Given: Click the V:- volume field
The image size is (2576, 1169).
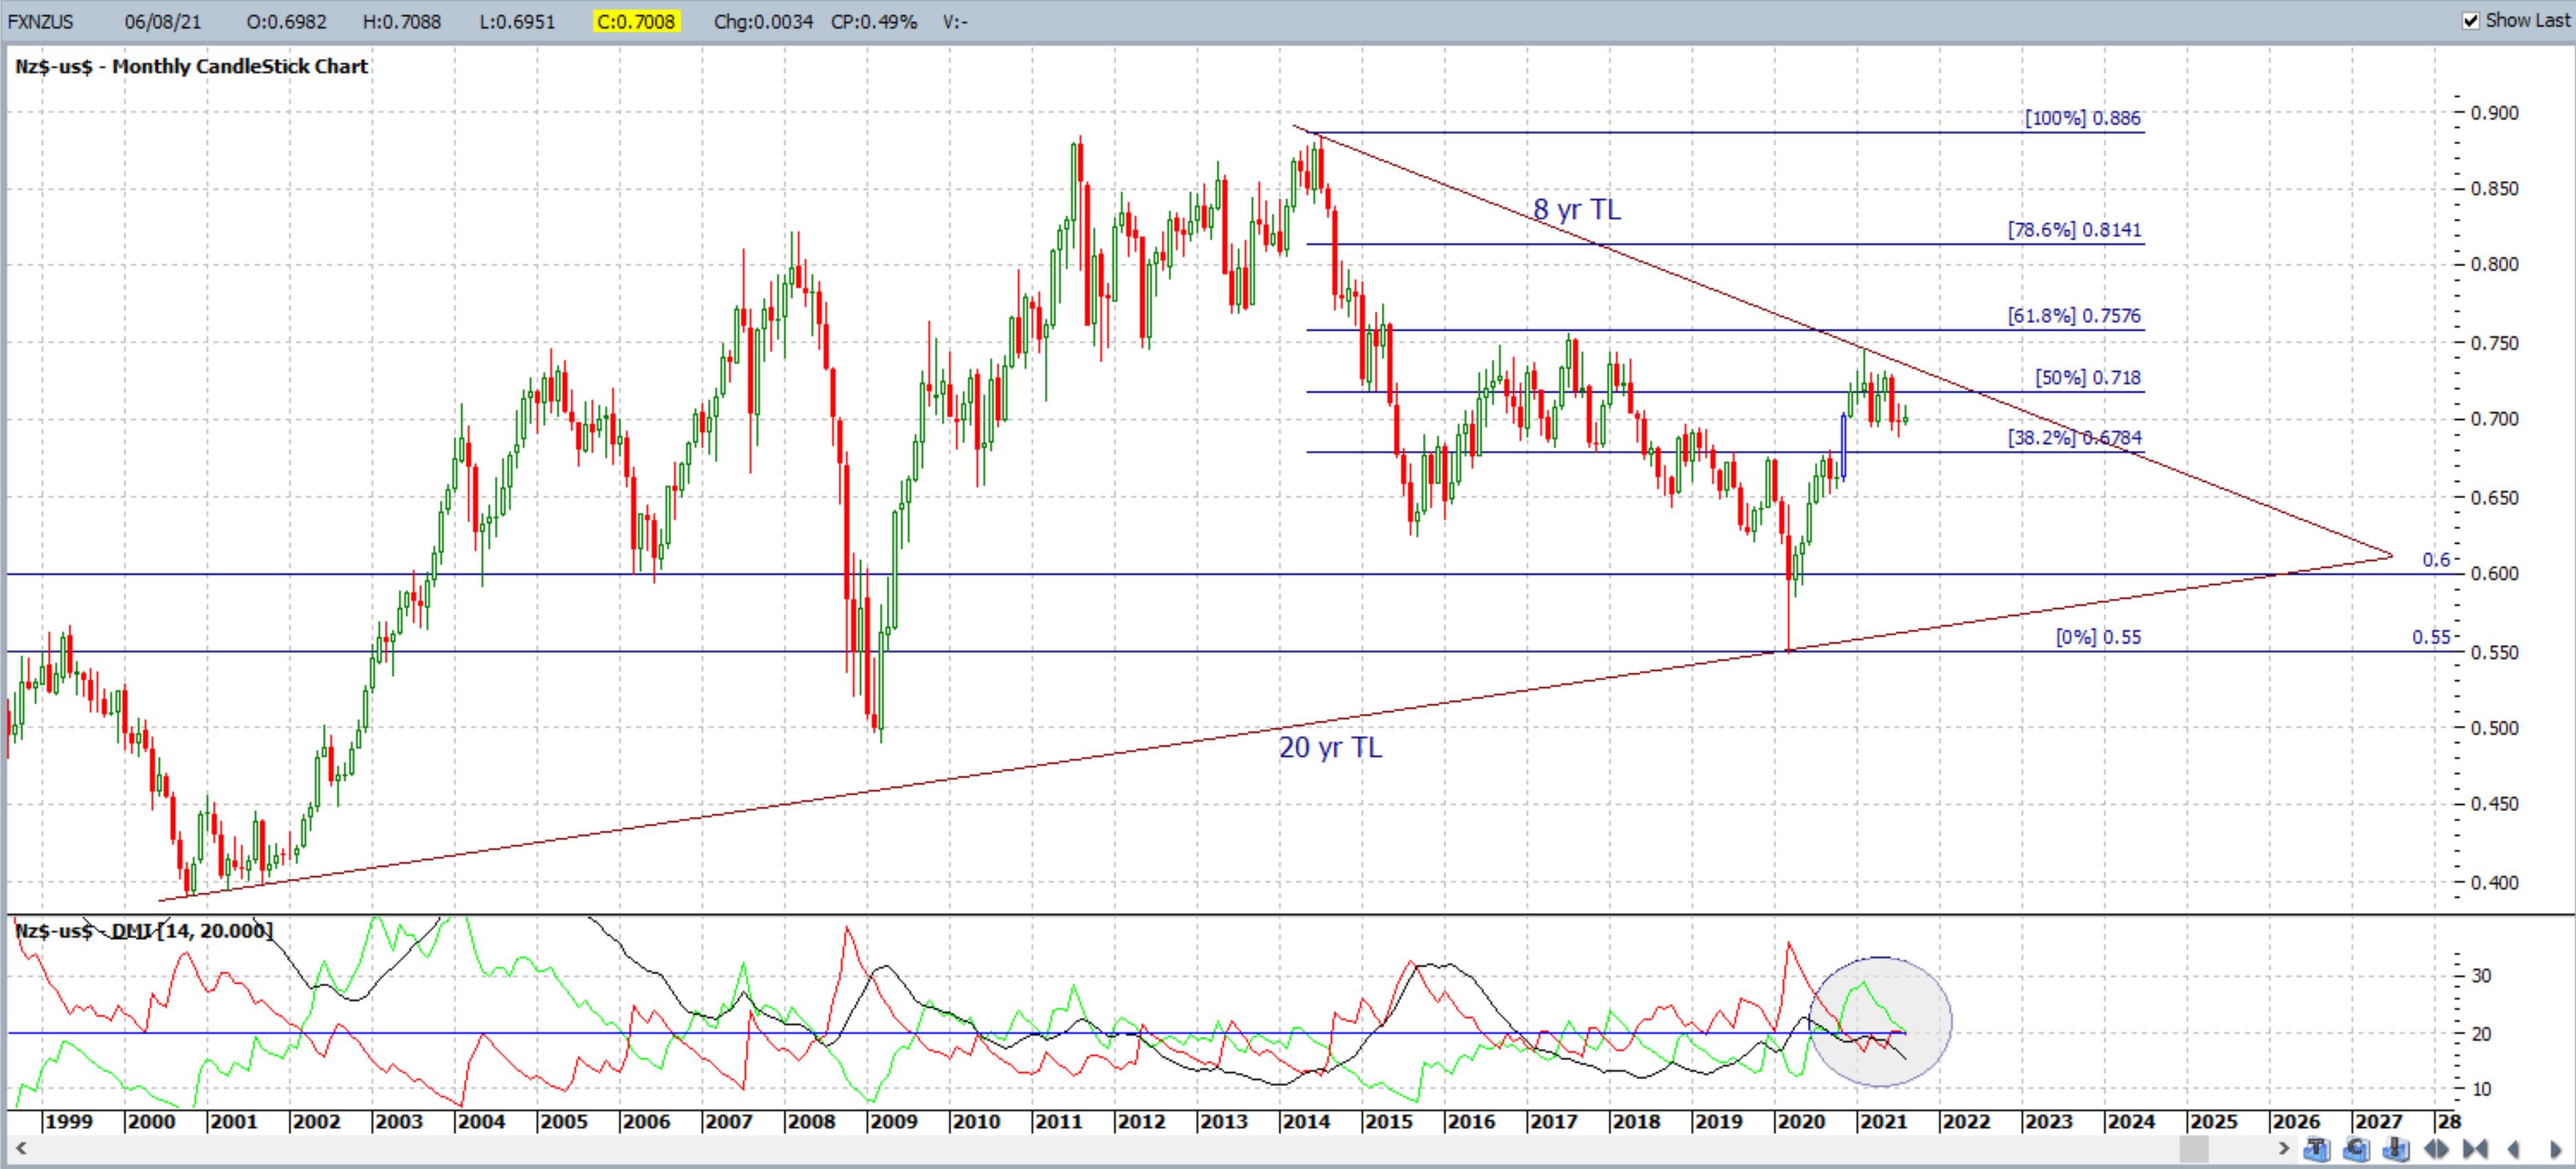Looking at the screenshot, I should pos(955,21).
